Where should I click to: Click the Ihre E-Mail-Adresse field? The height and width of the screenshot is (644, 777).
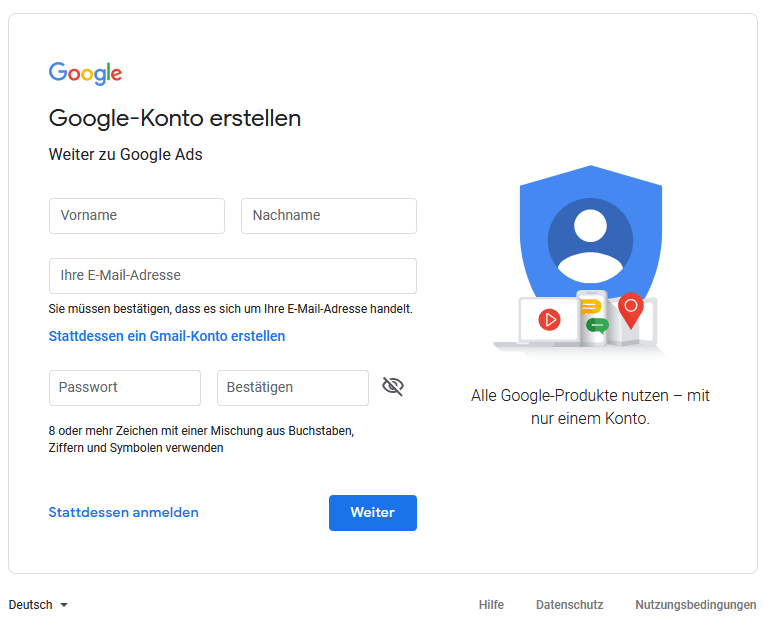pyautogui.click(x=233, y=276)
